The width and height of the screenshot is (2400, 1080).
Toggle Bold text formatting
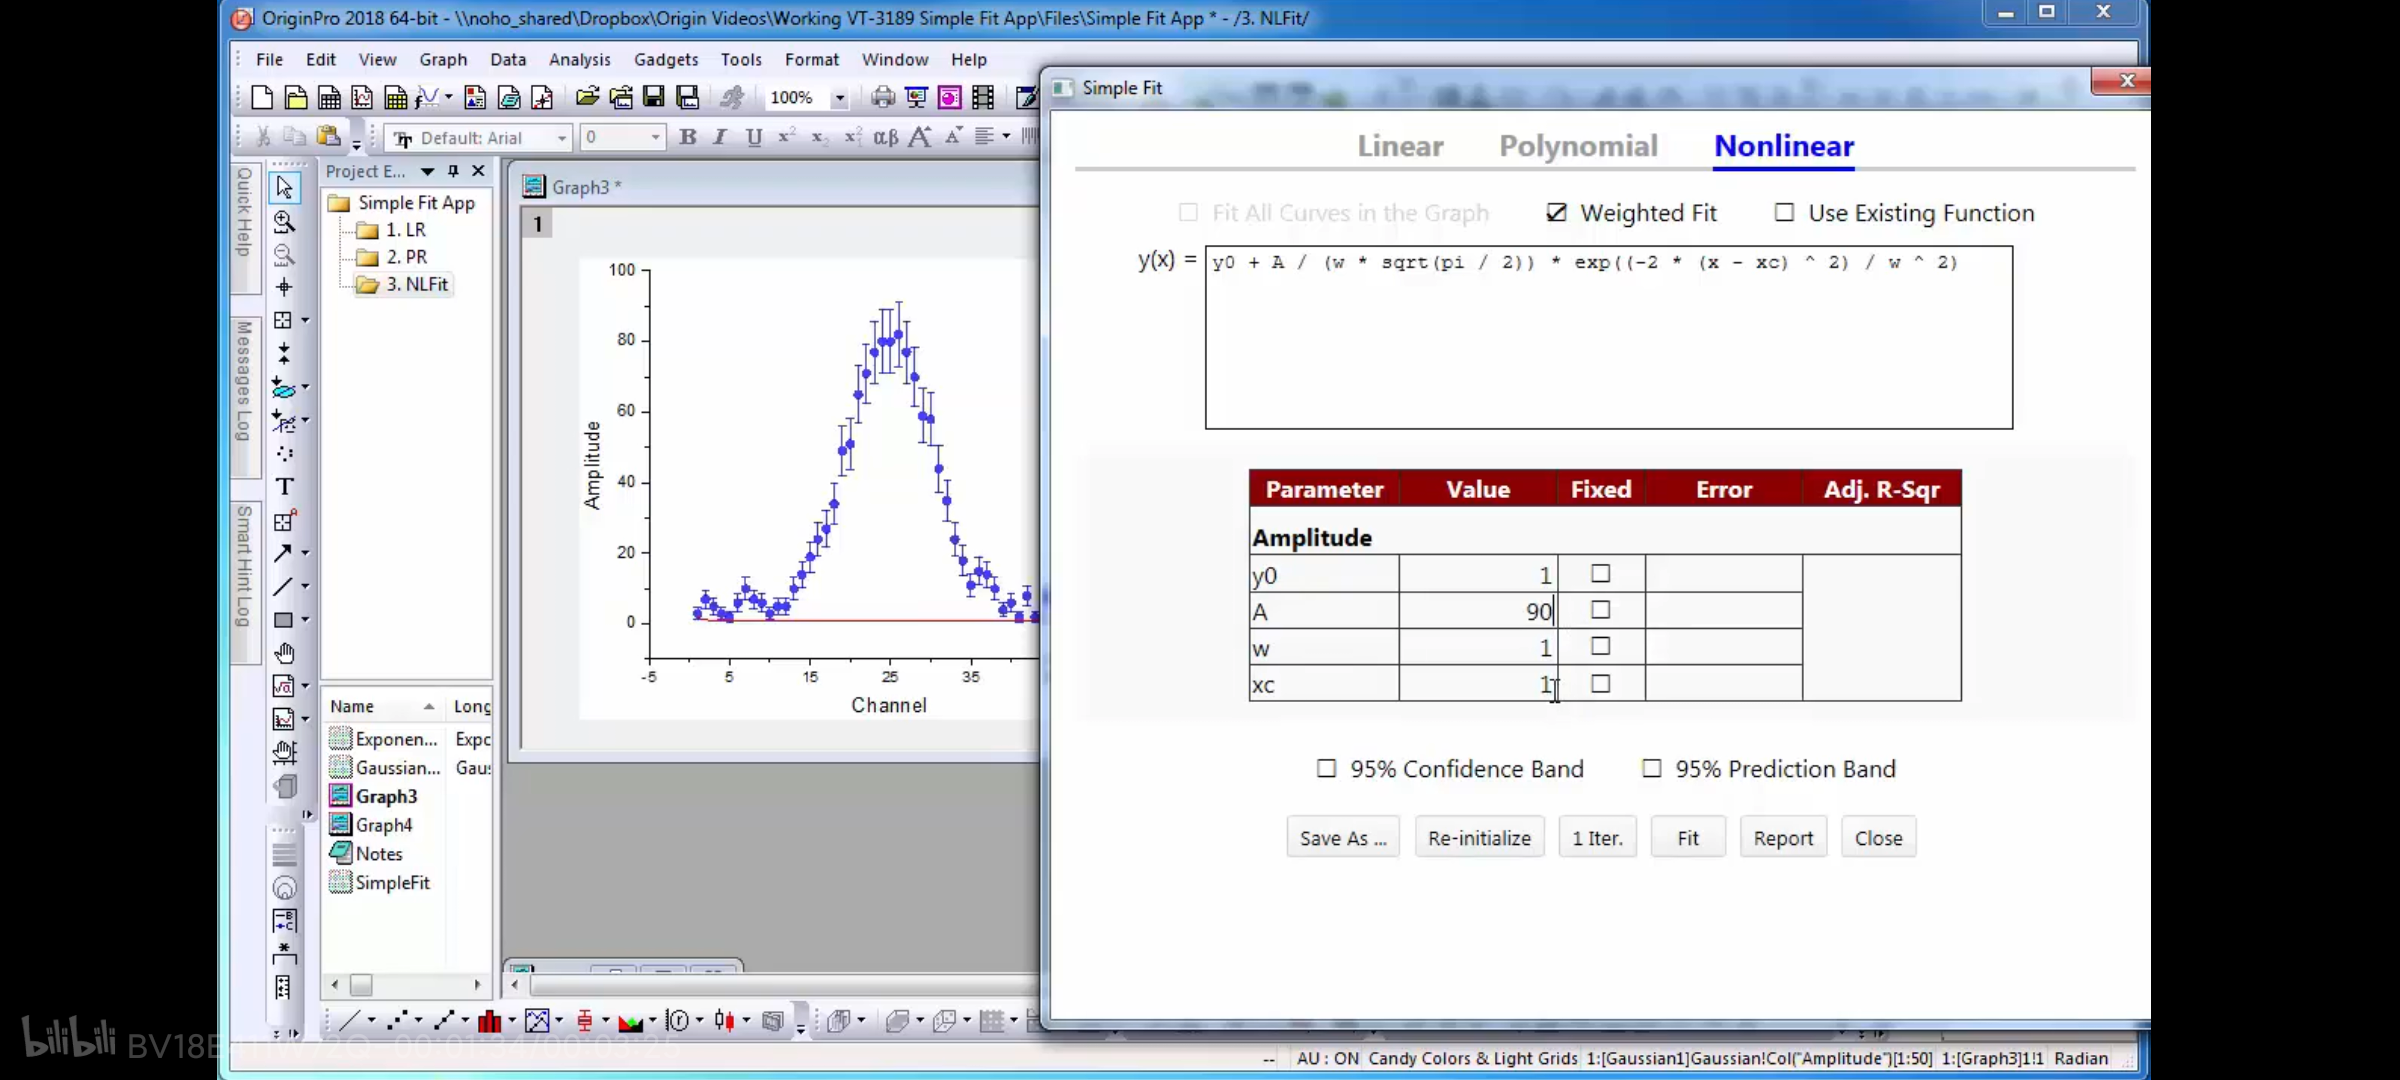pos(687,137)
